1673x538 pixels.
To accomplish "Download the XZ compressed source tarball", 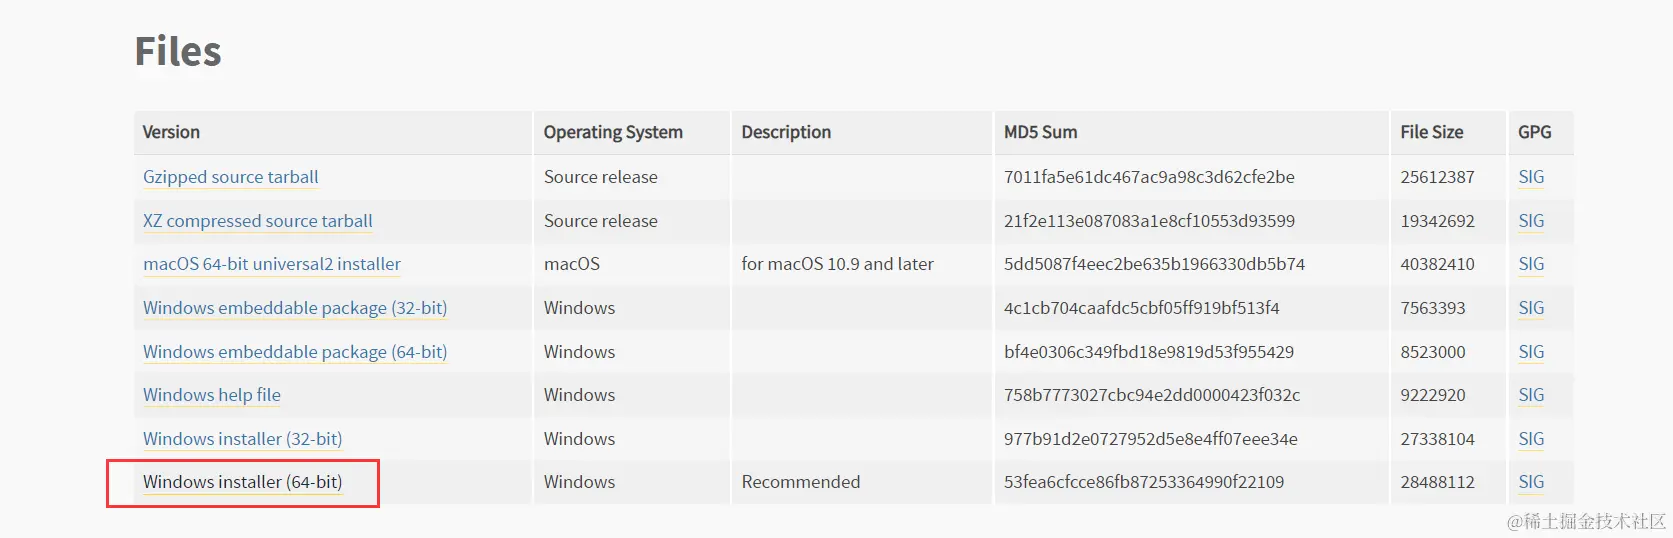I will point(257,221).
